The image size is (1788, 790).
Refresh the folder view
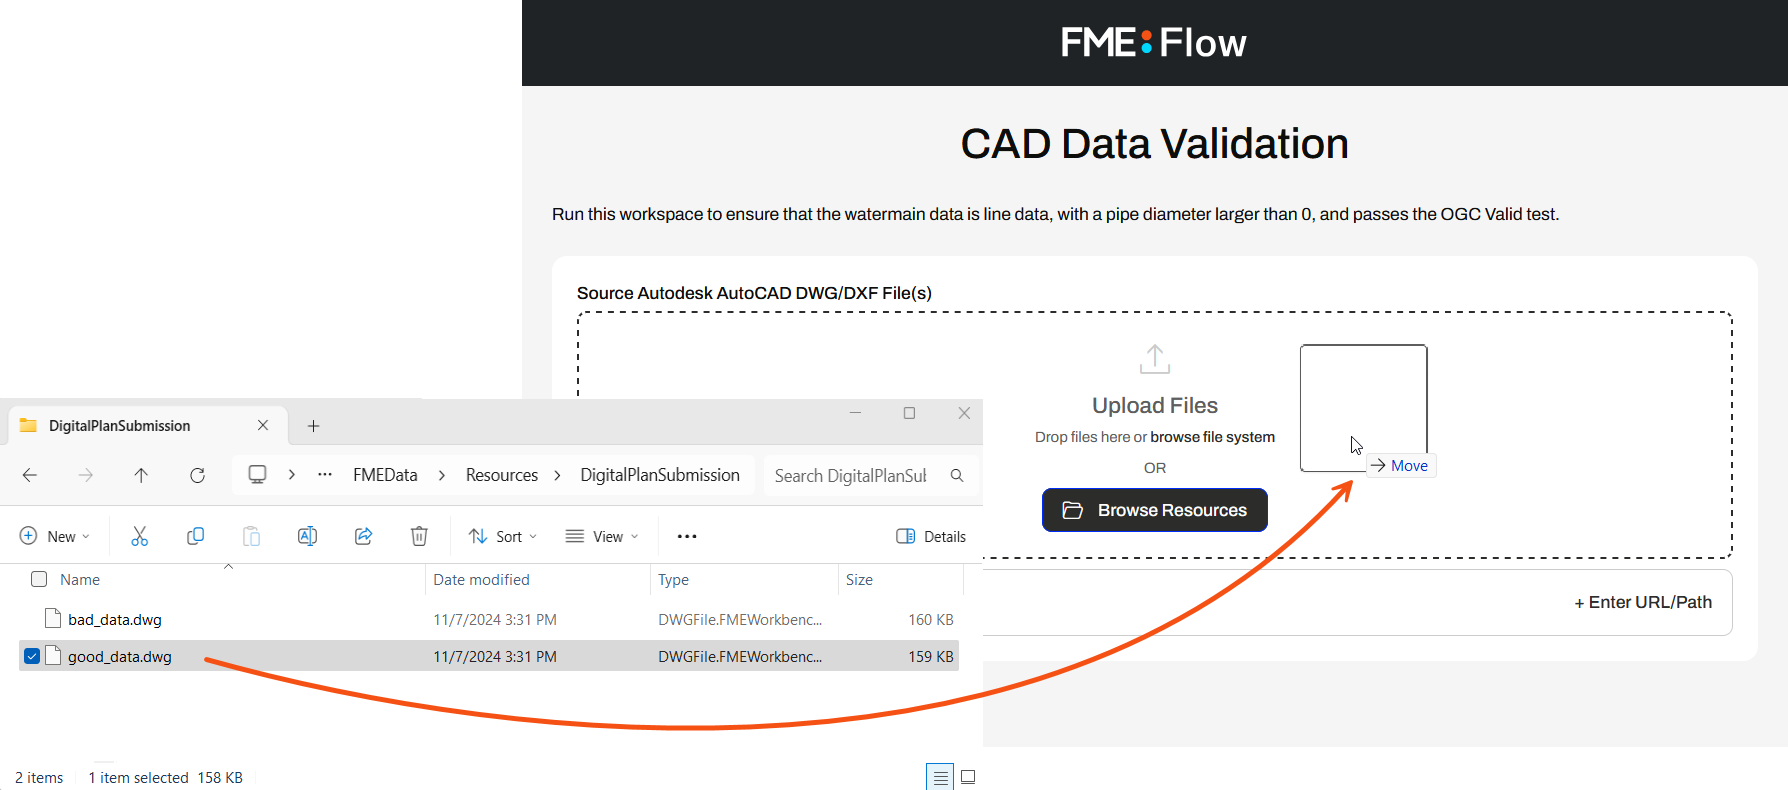pyautogui.click(x=197, y=475)
